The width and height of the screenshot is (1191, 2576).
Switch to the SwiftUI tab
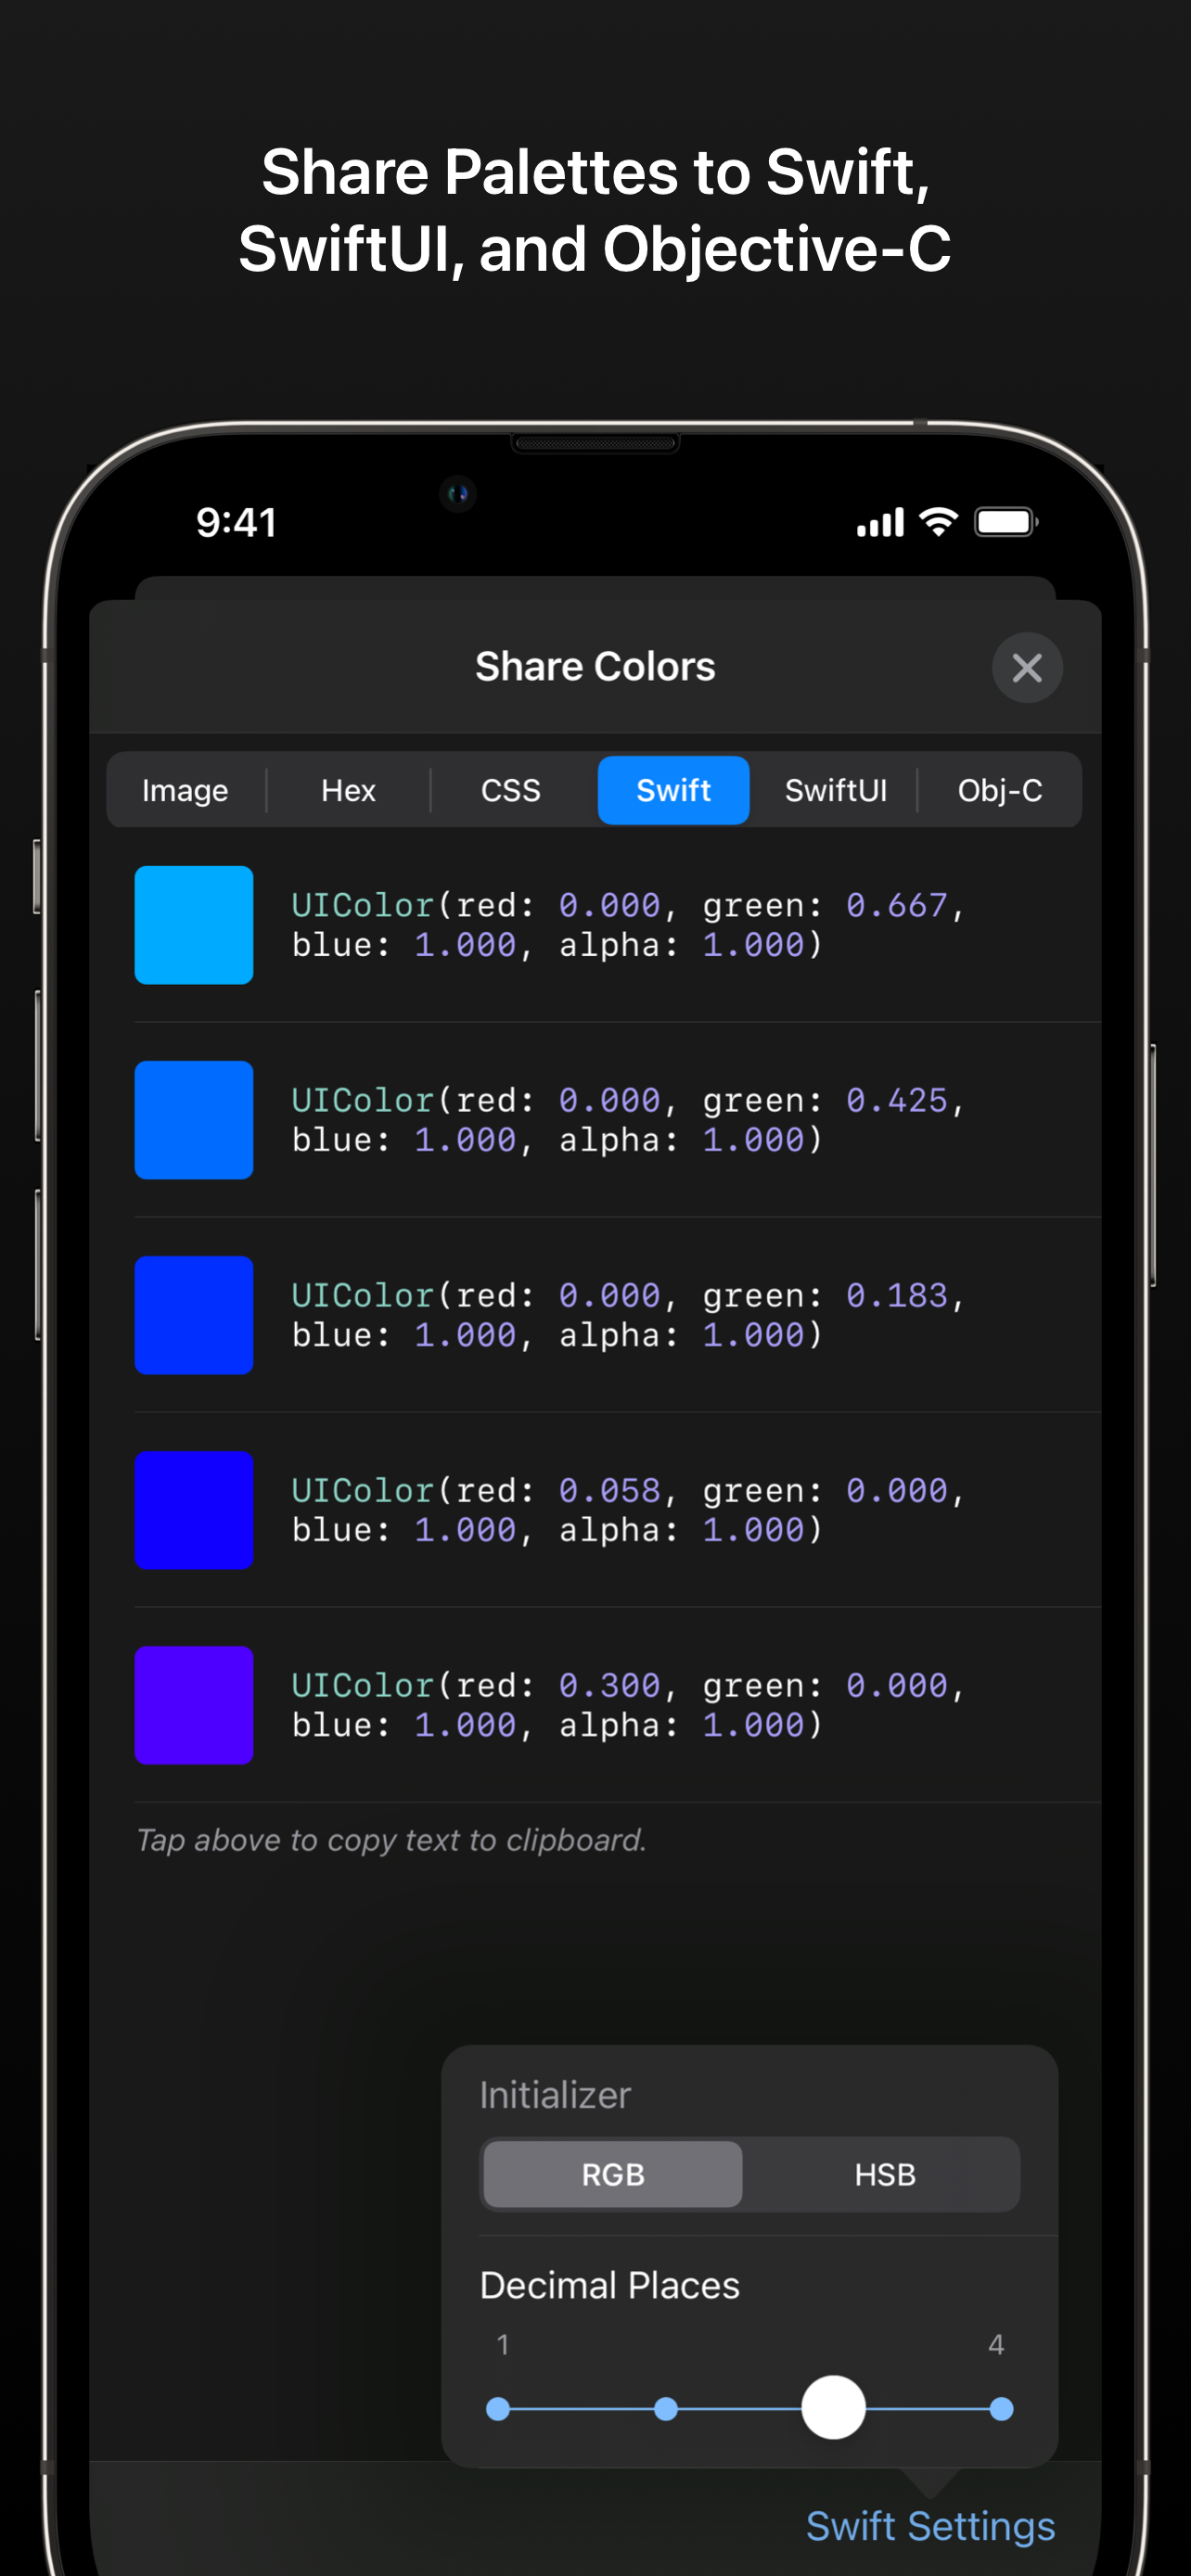[x=836, y=790]
